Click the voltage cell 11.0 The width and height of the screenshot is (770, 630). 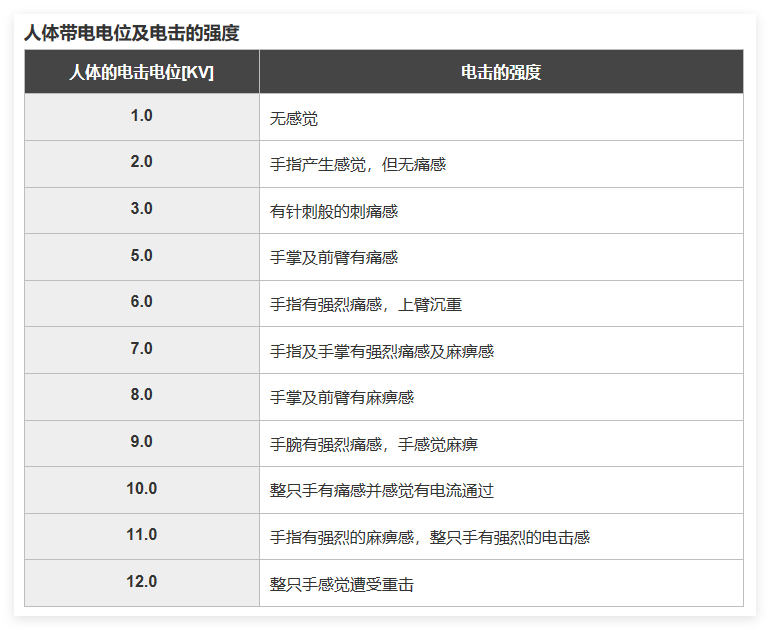point(141,536)
